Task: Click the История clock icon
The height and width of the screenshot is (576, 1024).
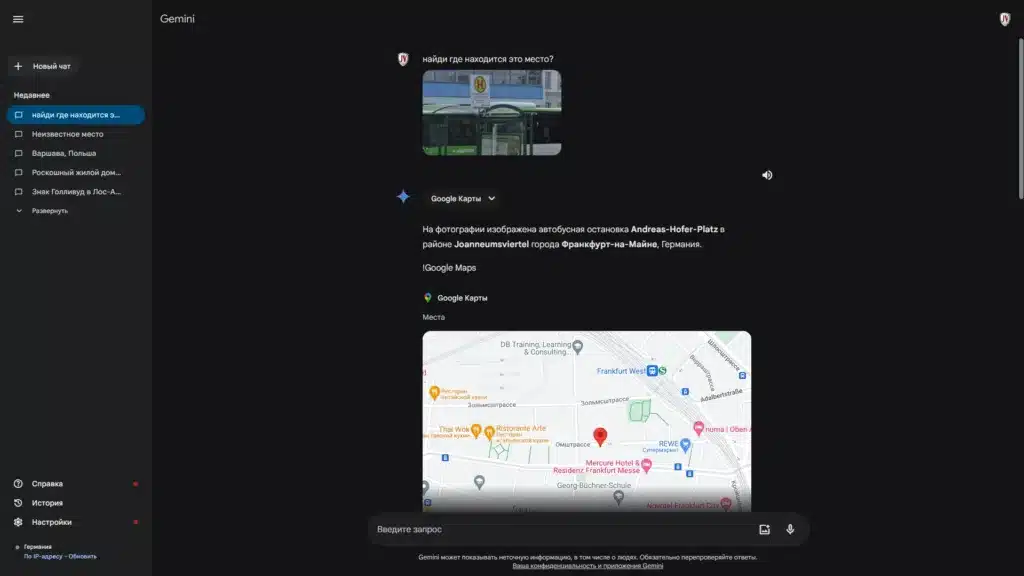Action: 18,503
